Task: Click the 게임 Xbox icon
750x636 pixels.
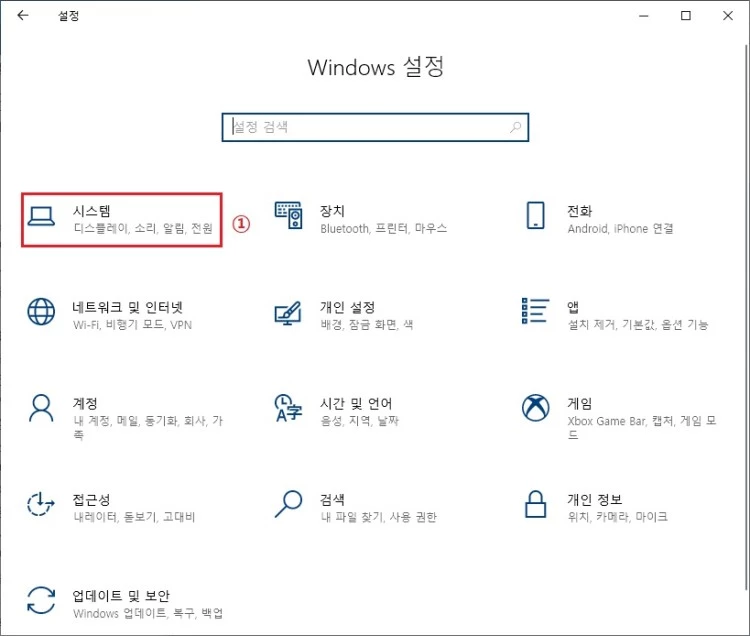Action: (535, 408)
